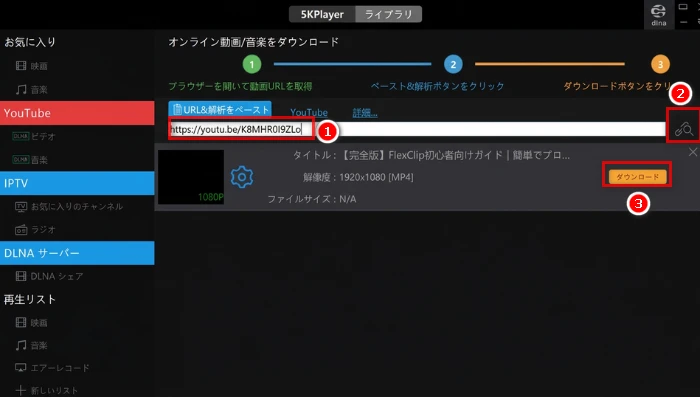Open DLNA シェア item
The width and height of the screenshot is (700, 400).
point(57,276)
